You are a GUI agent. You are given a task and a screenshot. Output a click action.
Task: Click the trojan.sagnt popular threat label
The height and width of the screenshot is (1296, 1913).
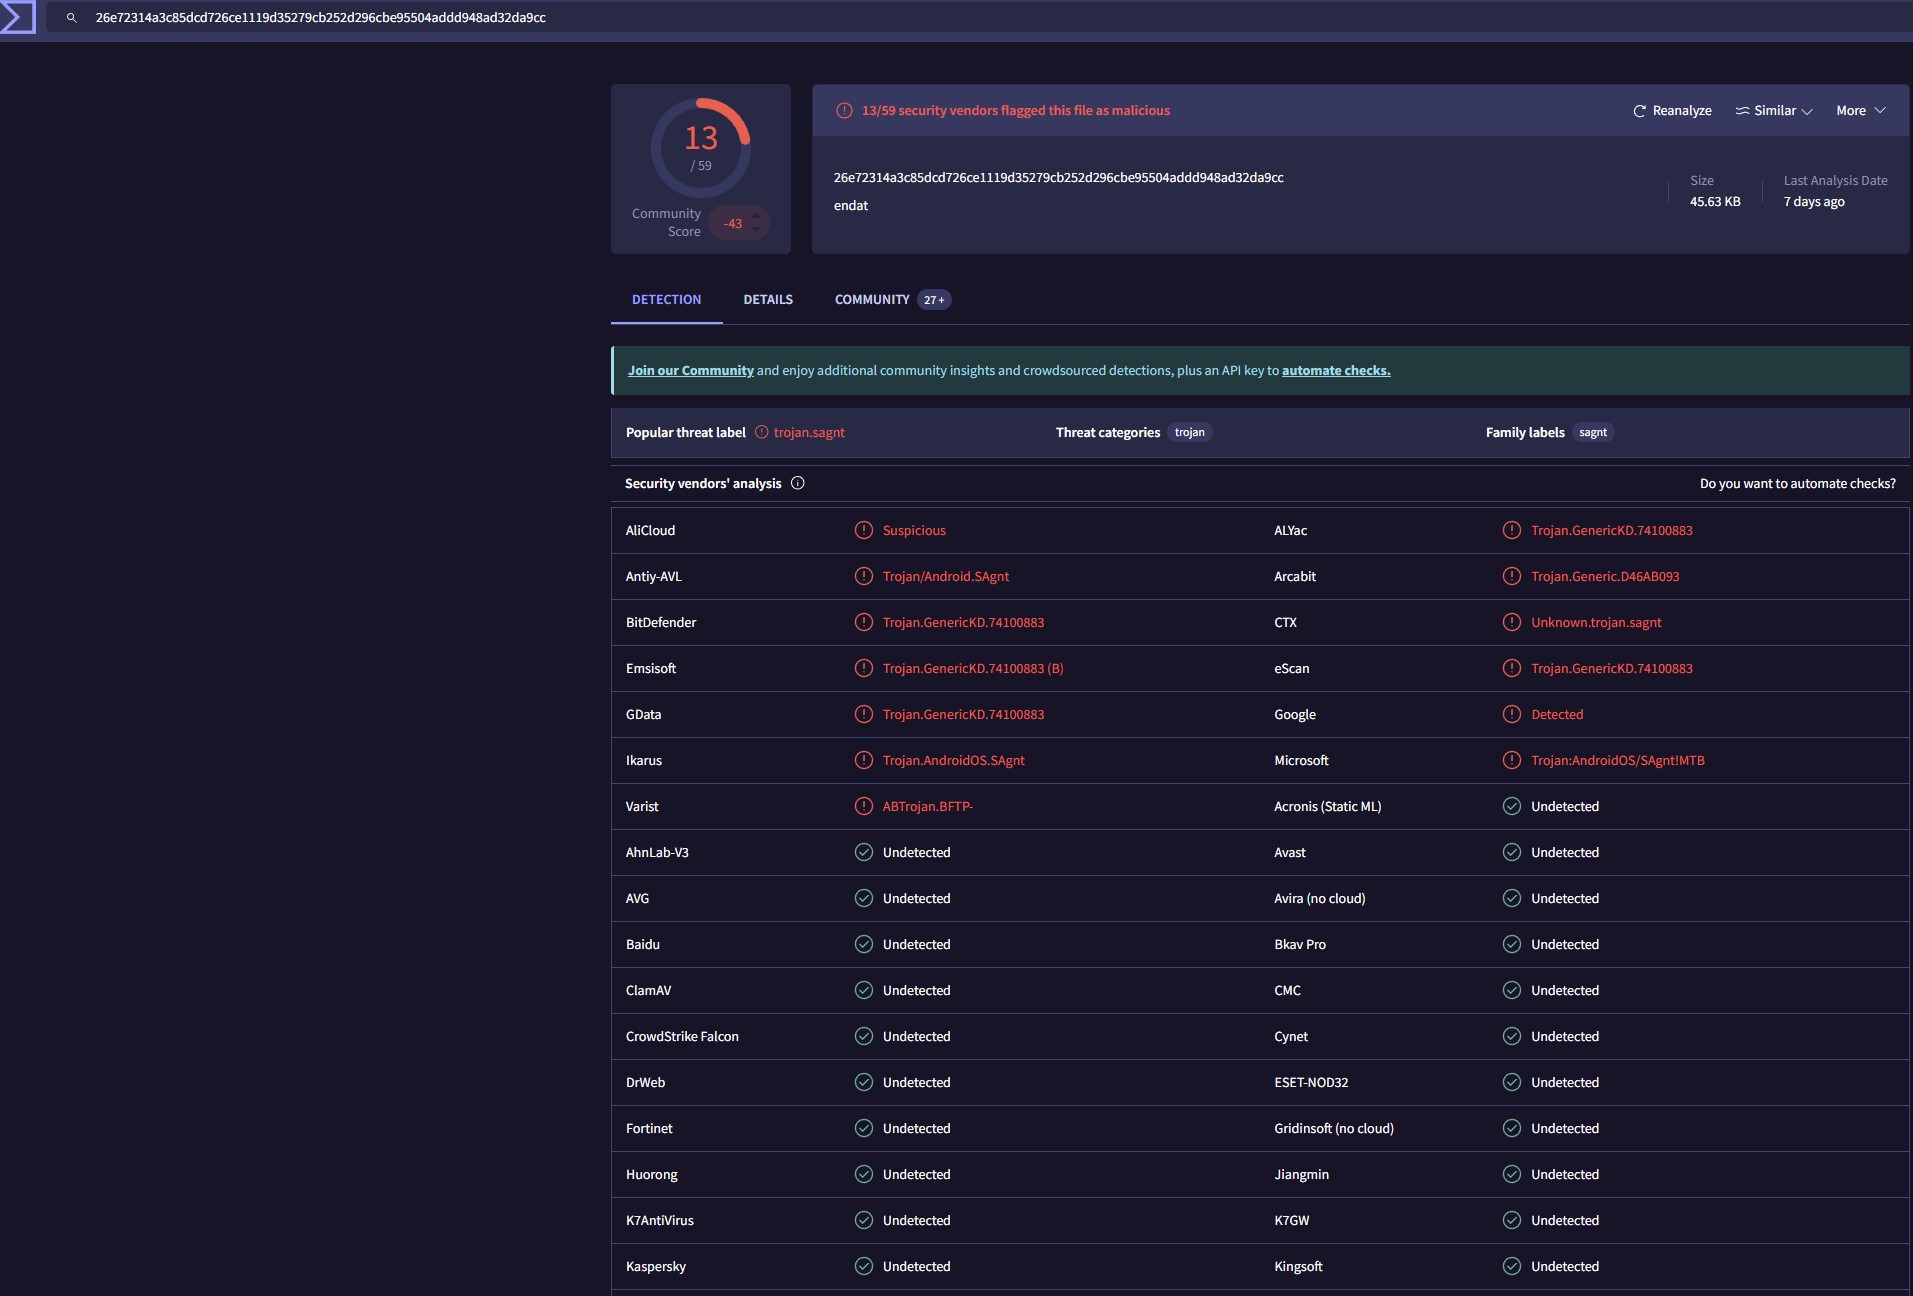click(x=809, y=433)
